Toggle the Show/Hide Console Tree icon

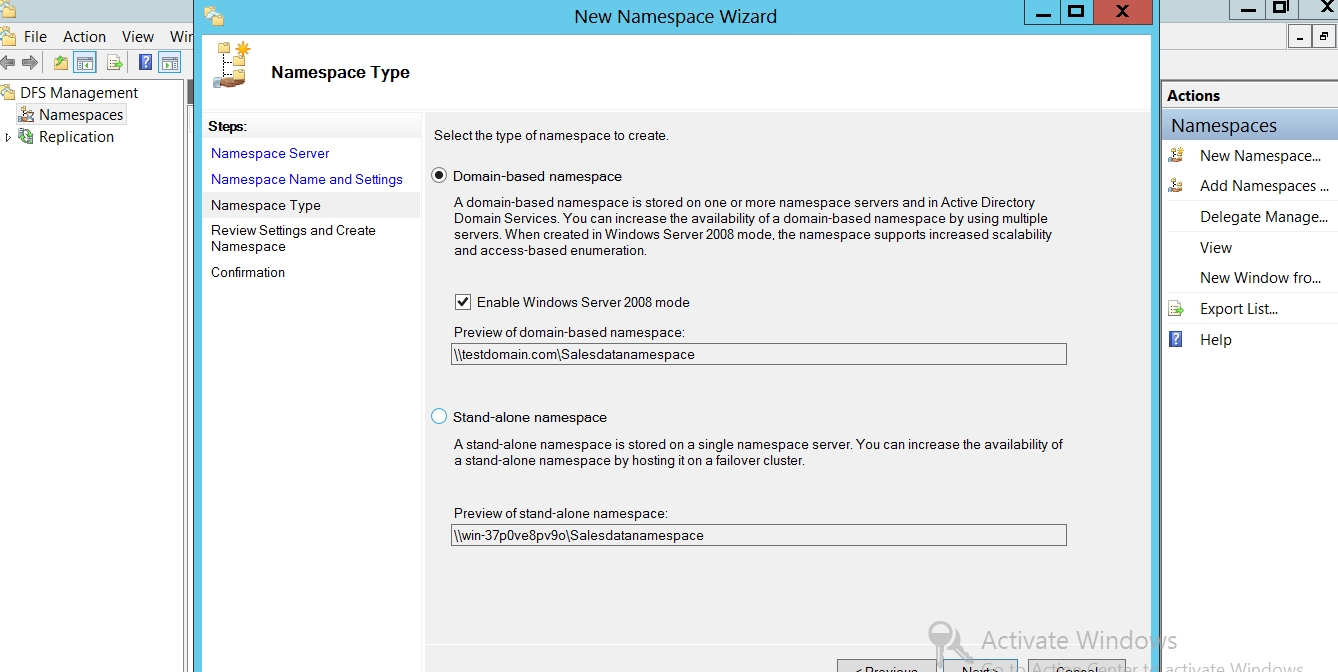(x=86, y=63)
